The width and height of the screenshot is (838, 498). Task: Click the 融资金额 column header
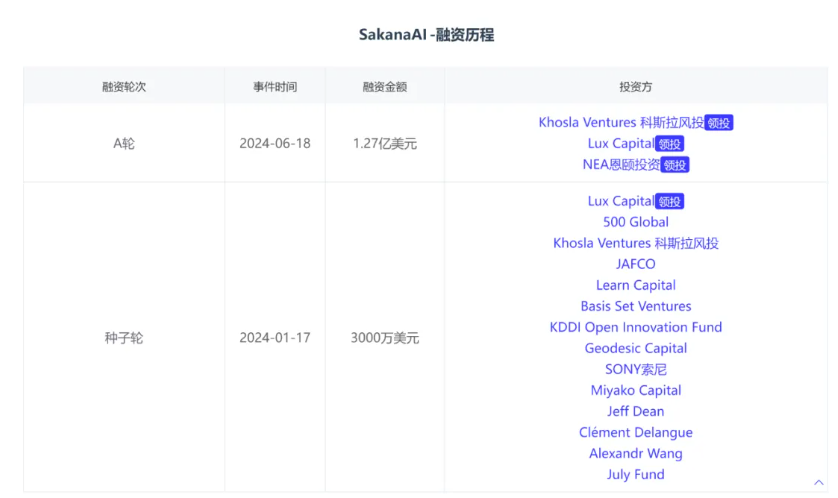385,87
